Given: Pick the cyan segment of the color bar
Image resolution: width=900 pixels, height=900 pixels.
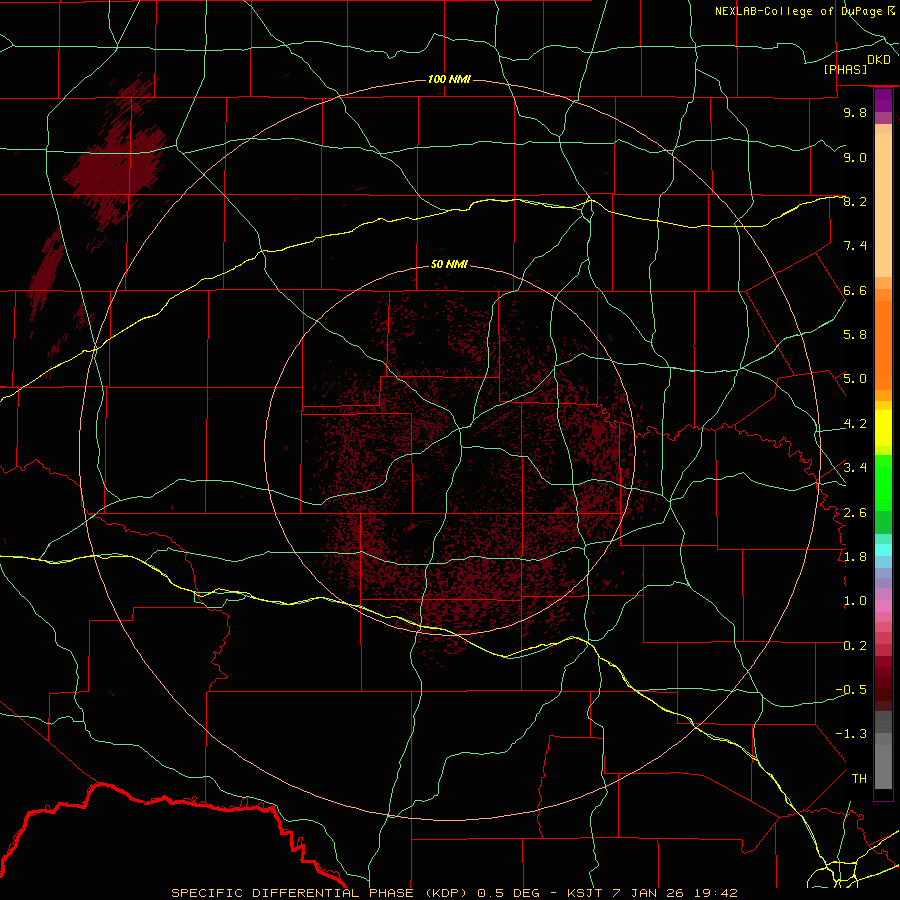Looking at the screenshot, I should click(x=883, y=550).
